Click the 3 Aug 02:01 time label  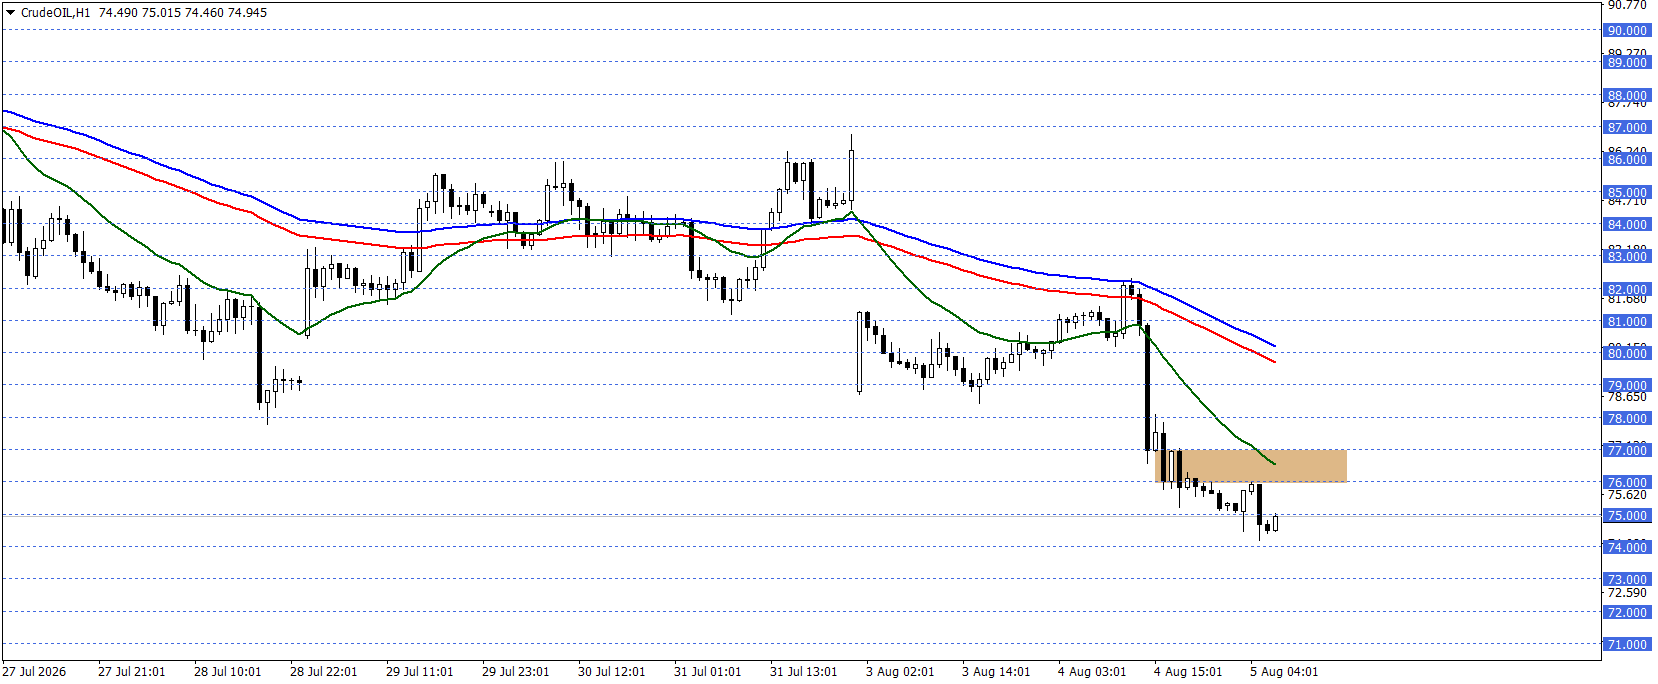tap(900, 672)
